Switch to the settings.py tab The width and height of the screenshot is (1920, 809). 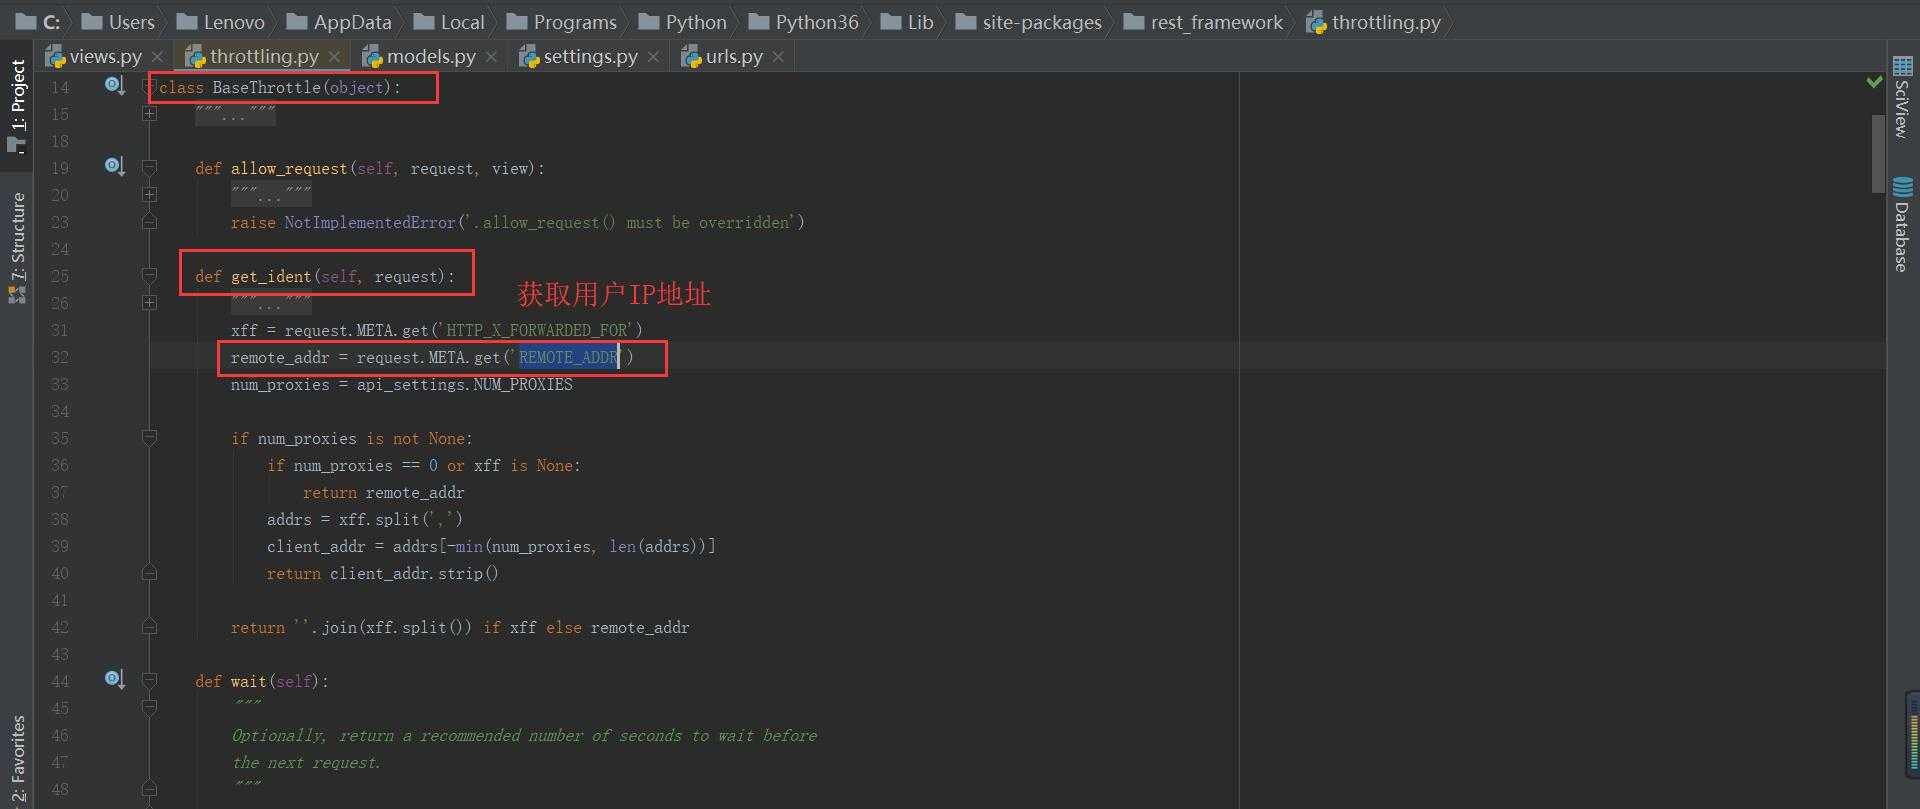pos(590,56)
